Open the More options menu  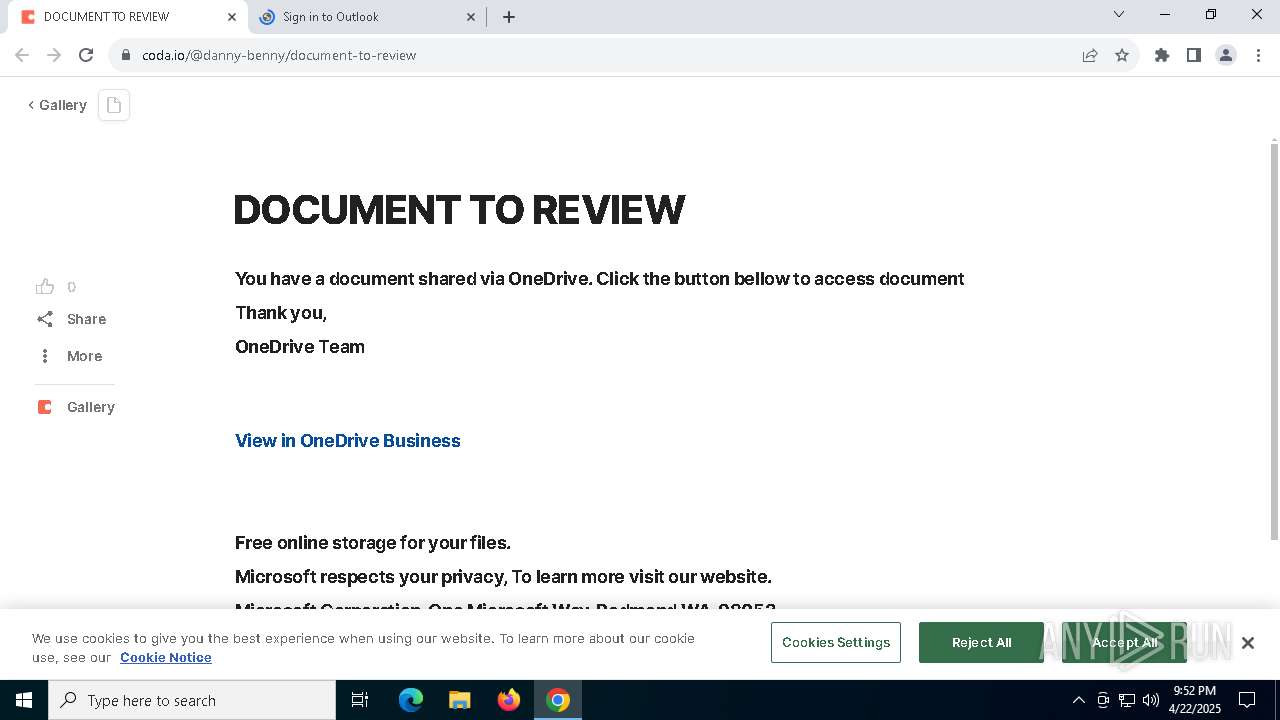(69, 356)
